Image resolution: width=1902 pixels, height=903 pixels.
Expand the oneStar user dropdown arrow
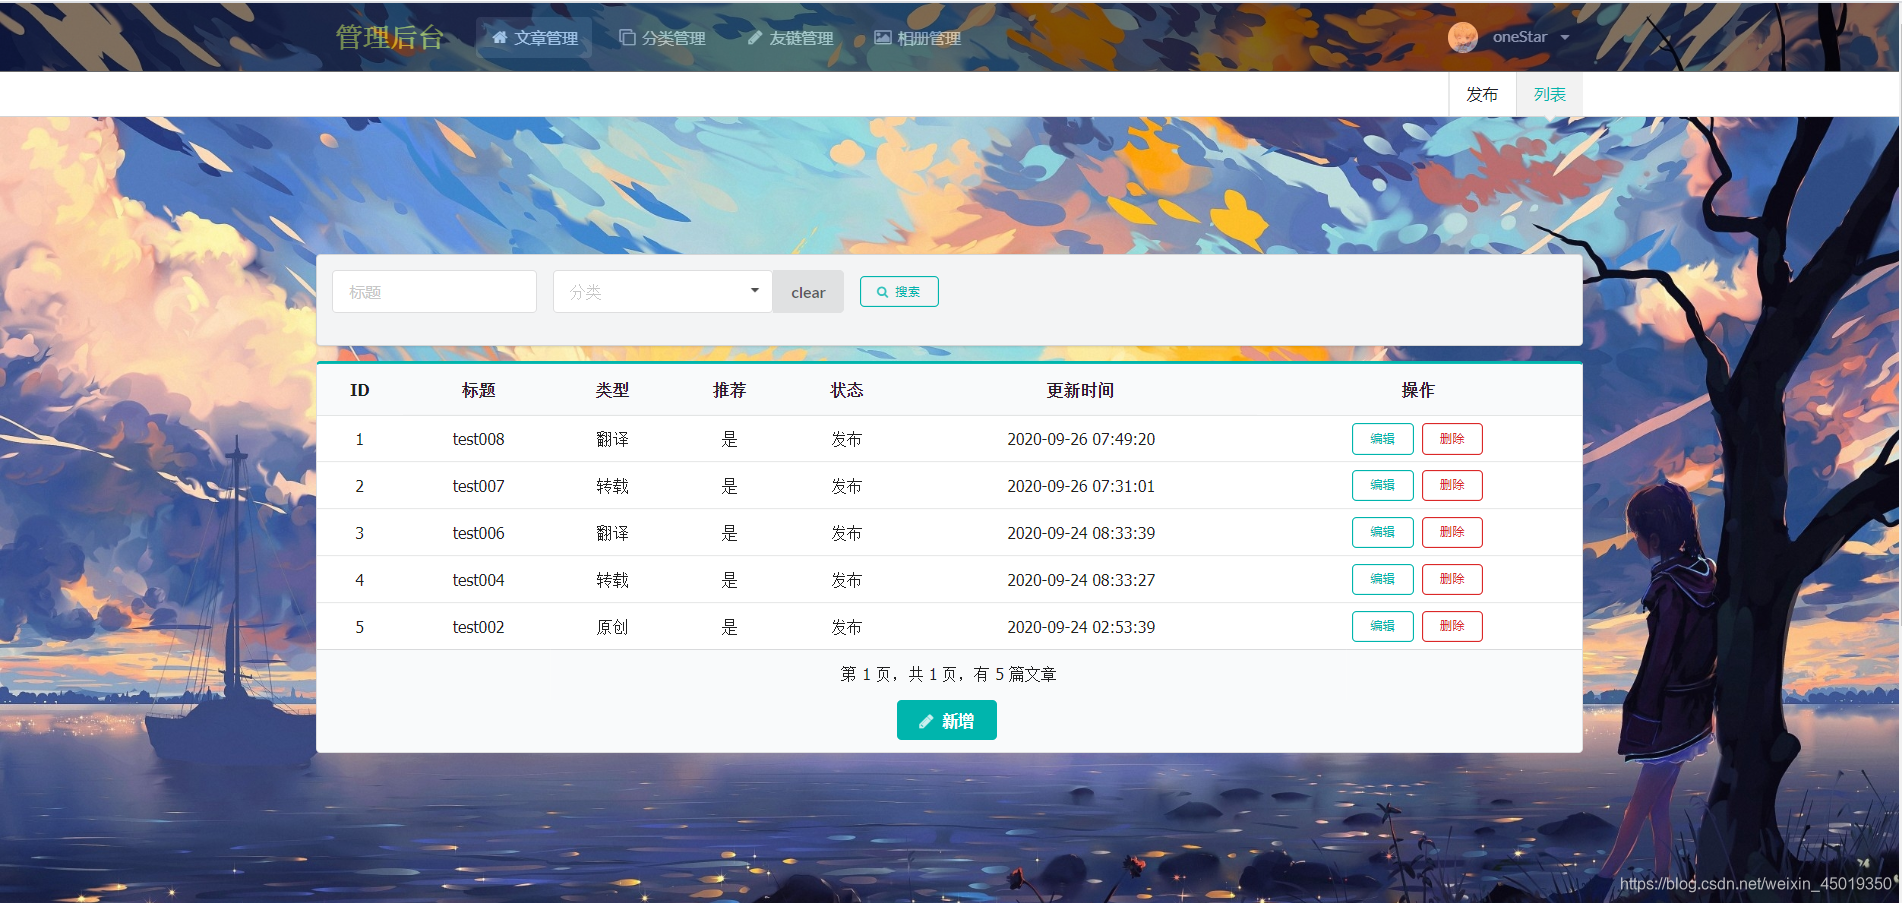click(x=1565, y=38)
